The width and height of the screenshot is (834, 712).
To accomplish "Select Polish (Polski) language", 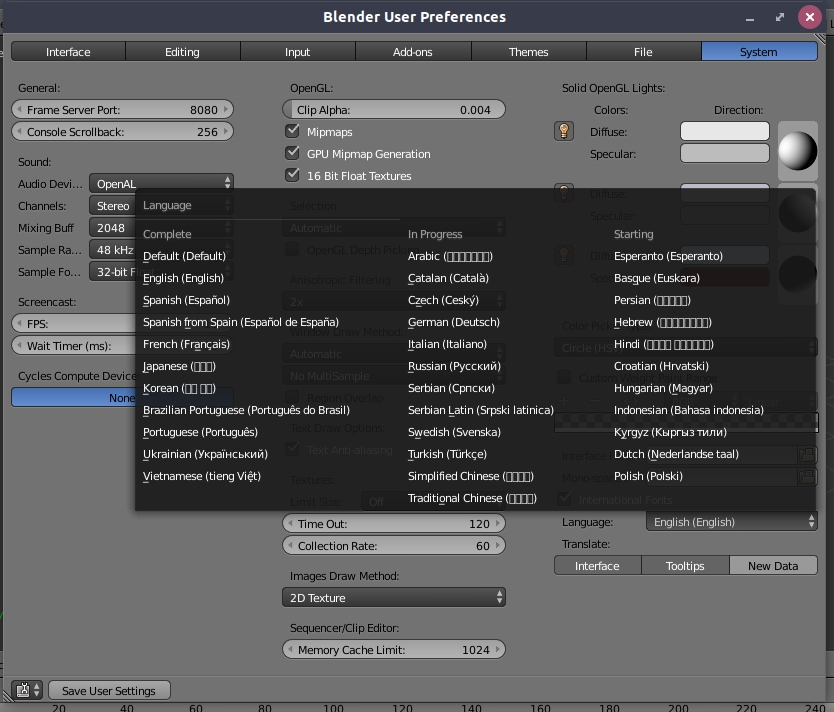I will pyautogui.click(x=648, y=476).
